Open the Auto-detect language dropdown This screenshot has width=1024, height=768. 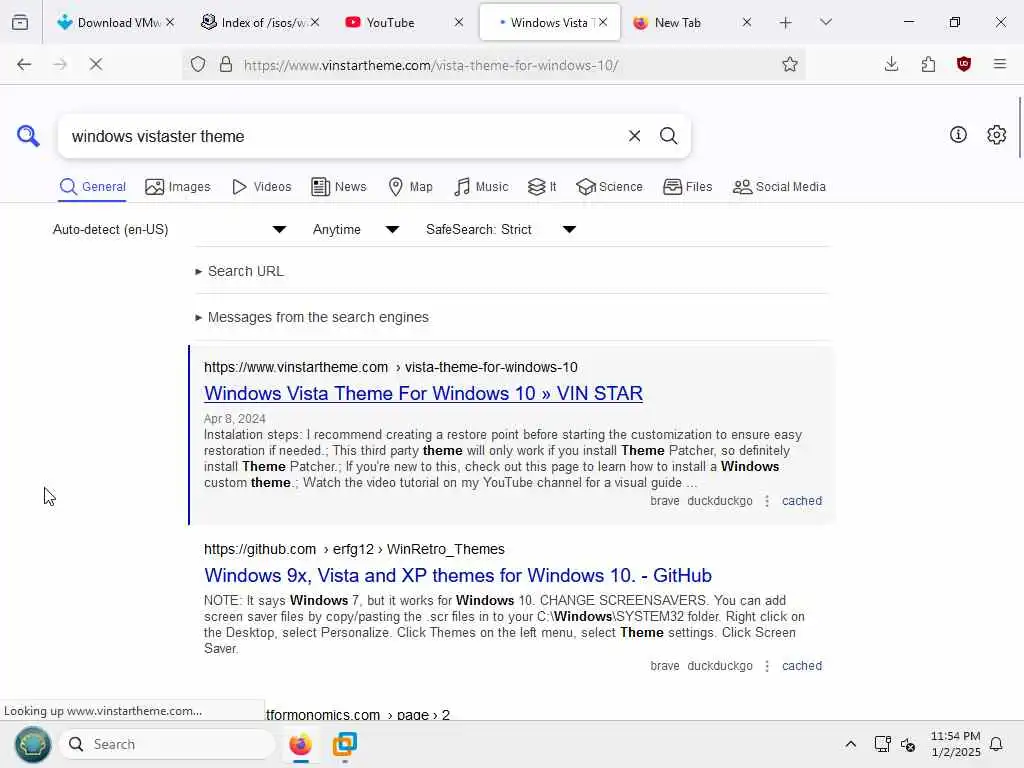170,229
